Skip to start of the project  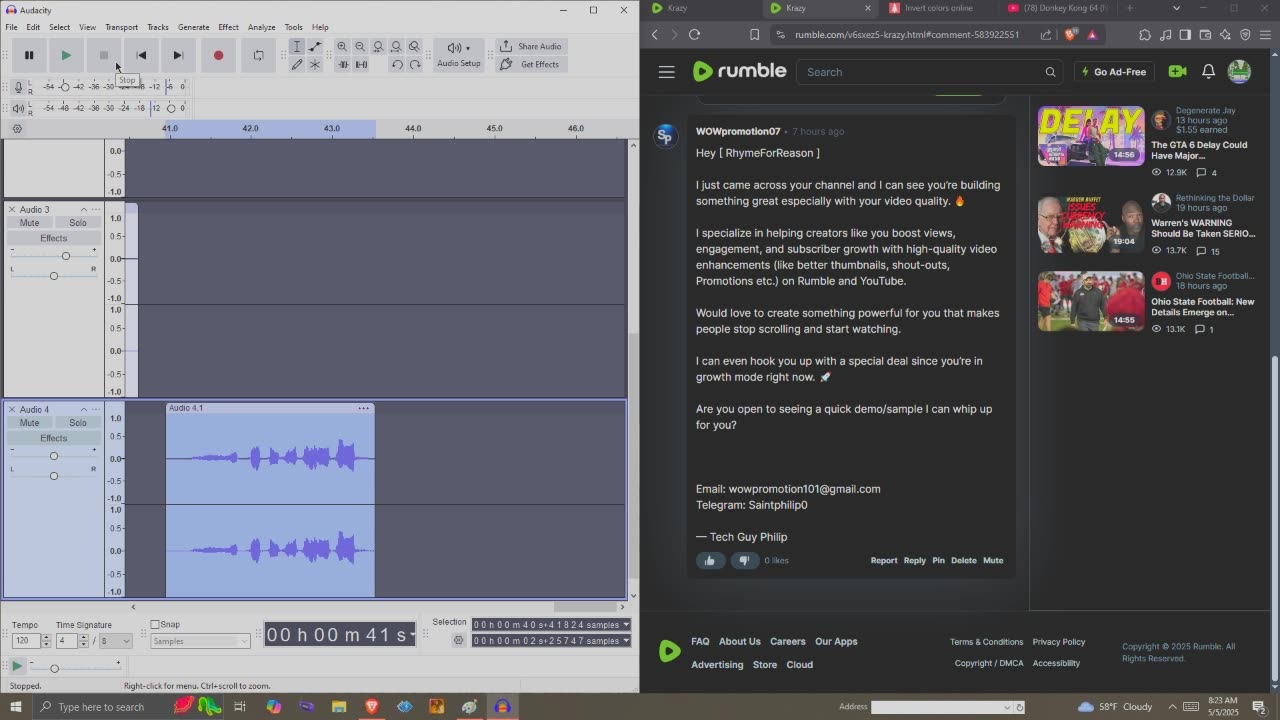[141, 55]
